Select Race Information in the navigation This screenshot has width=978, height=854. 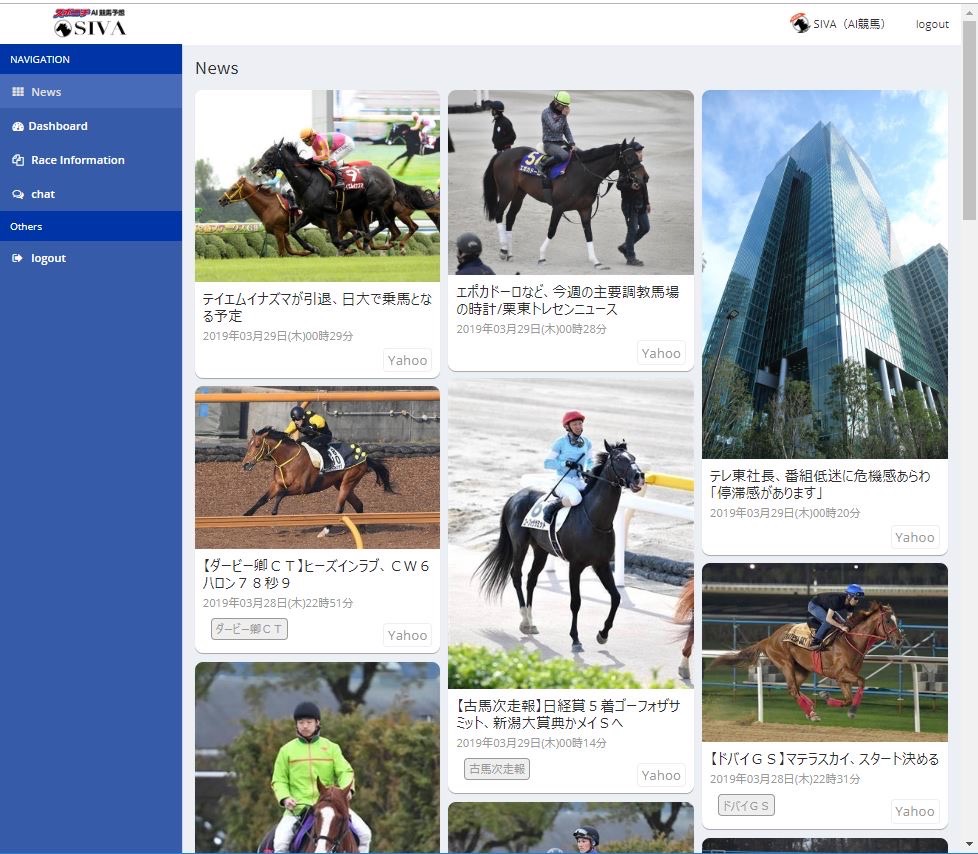(91, 160)
